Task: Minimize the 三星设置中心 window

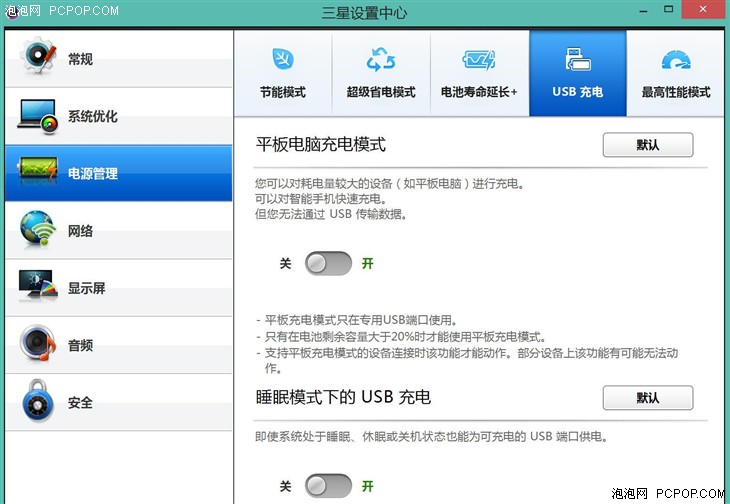Action: [643, 10]
